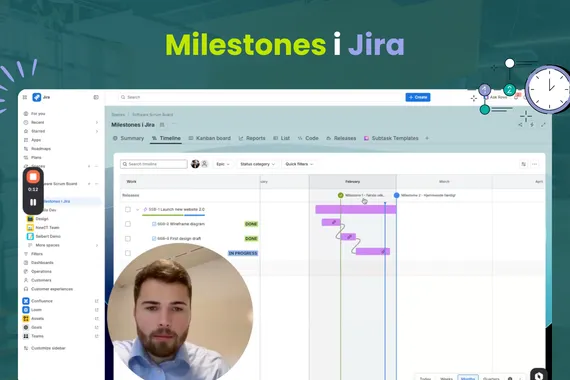Focus the top Search bar
The width and height of the screenshot is (570, 380).
coord(260,97)
